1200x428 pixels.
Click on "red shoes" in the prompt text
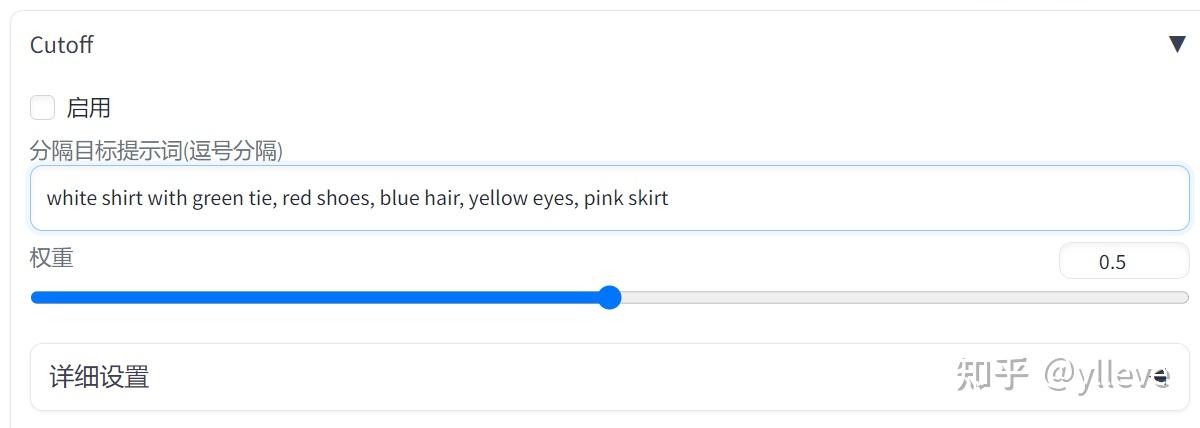(327, 198)
